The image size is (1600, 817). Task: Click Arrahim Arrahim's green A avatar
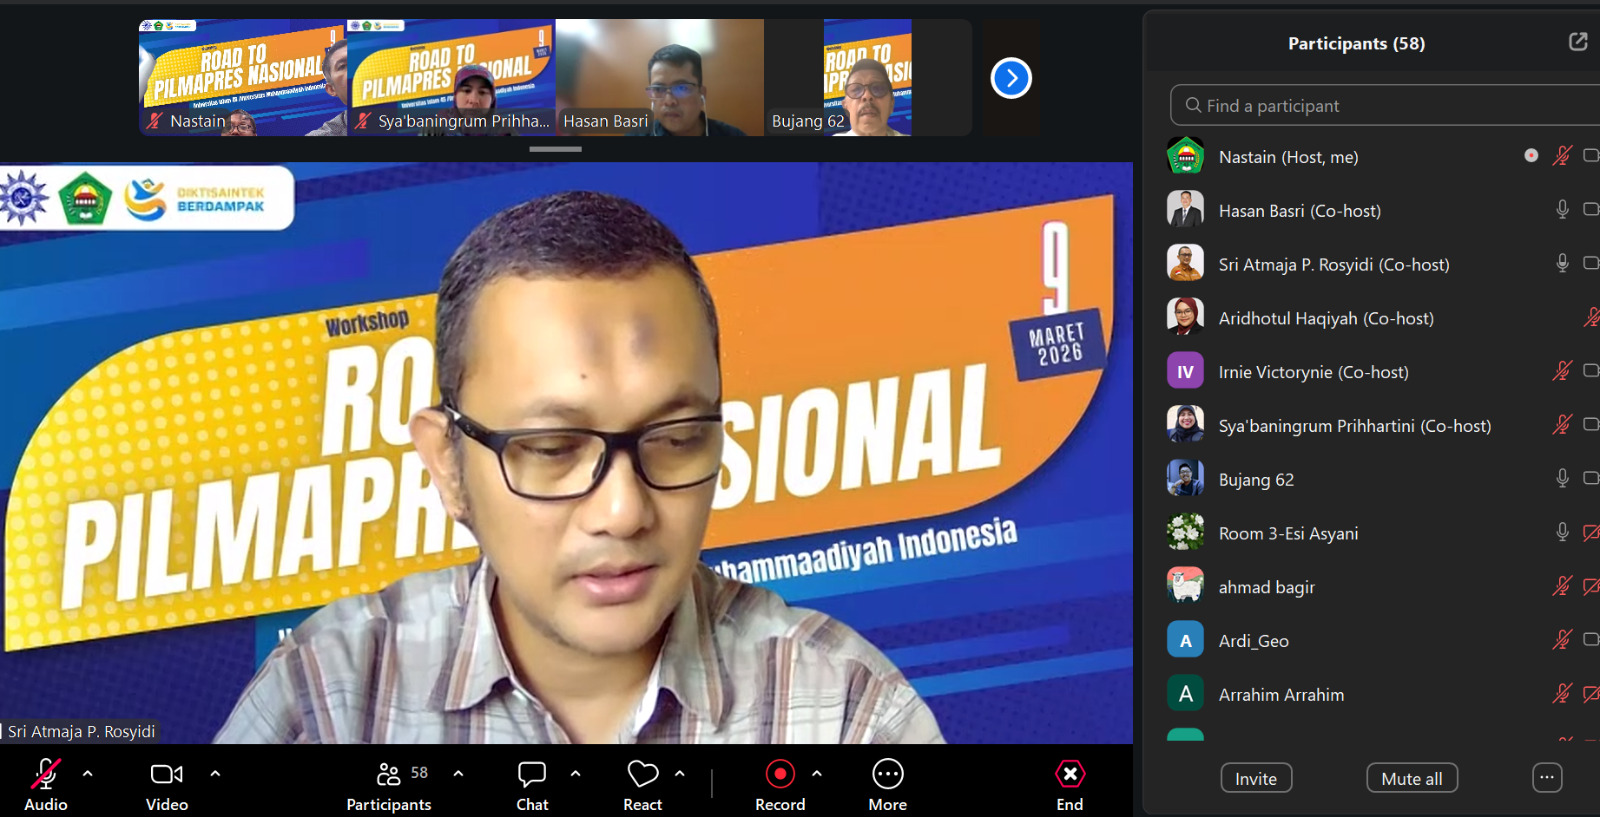tap(1185, 694)
